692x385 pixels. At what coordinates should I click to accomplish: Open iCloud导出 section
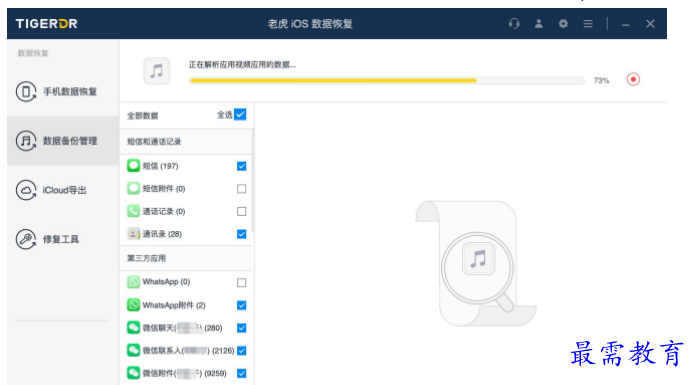[x=63, y=190]
